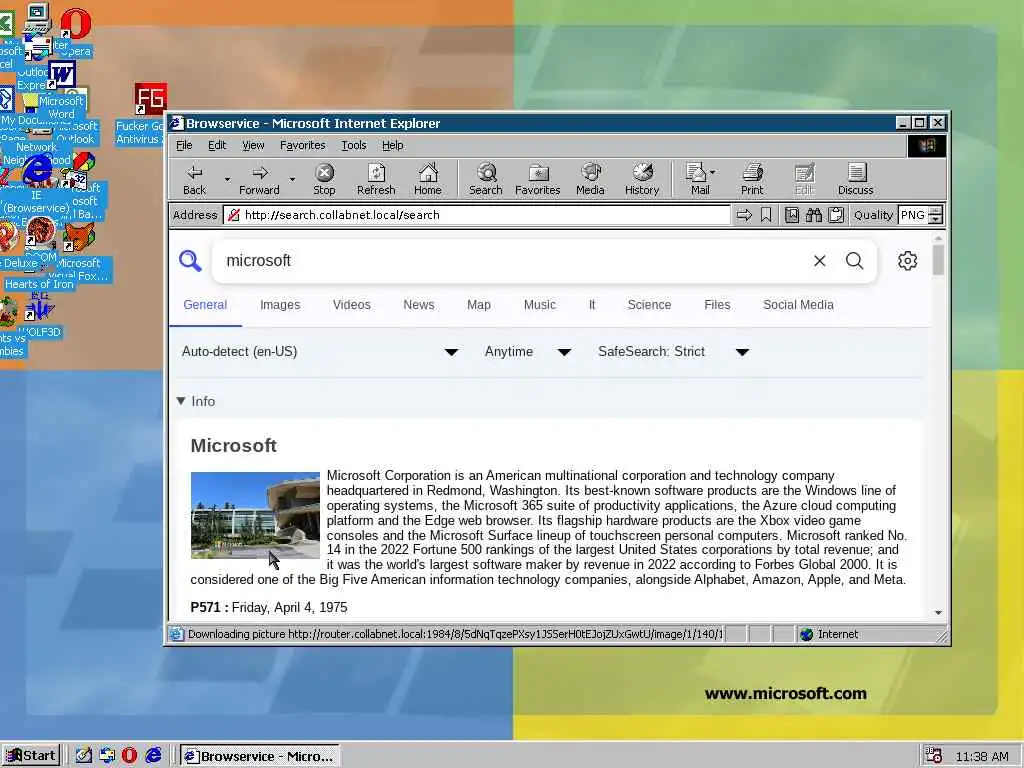Click Browservice taskbar button
The width and height of the screenshot is (1024, 768).
pos(260,756)
